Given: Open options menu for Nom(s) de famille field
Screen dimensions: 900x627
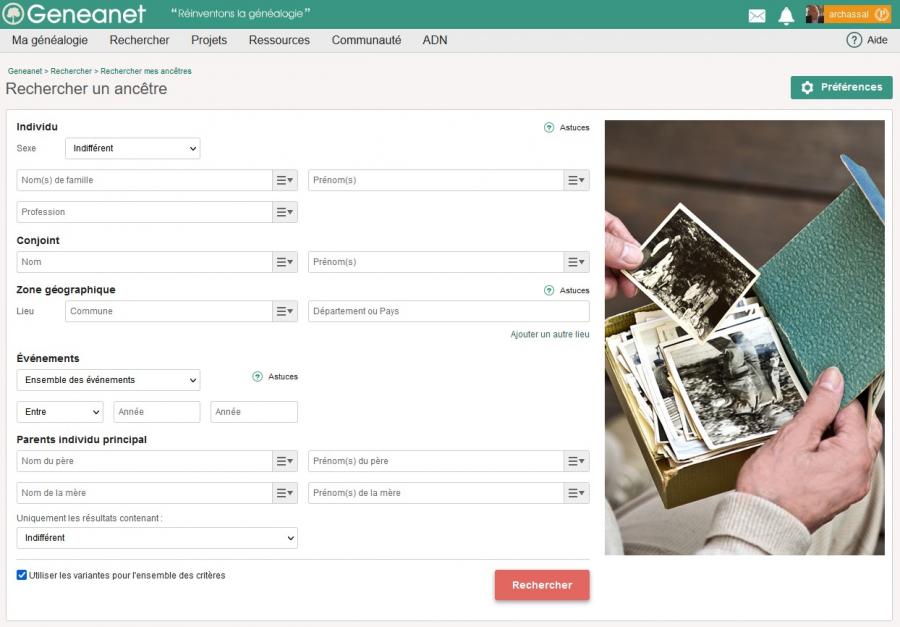Looking at the screenshot, I should pos(285,180).
